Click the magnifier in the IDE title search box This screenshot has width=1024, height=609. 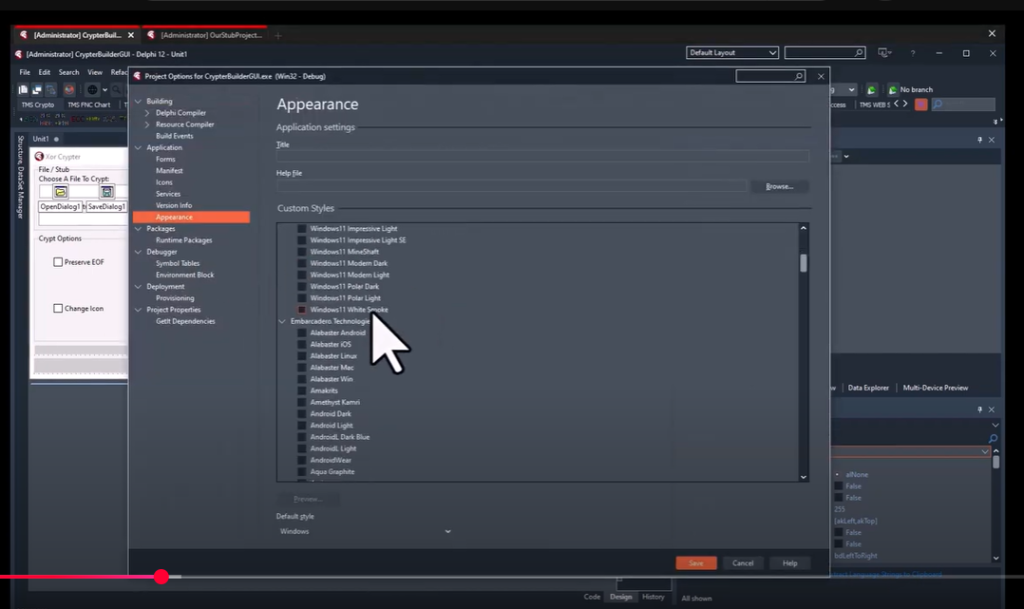click(858, 53)
